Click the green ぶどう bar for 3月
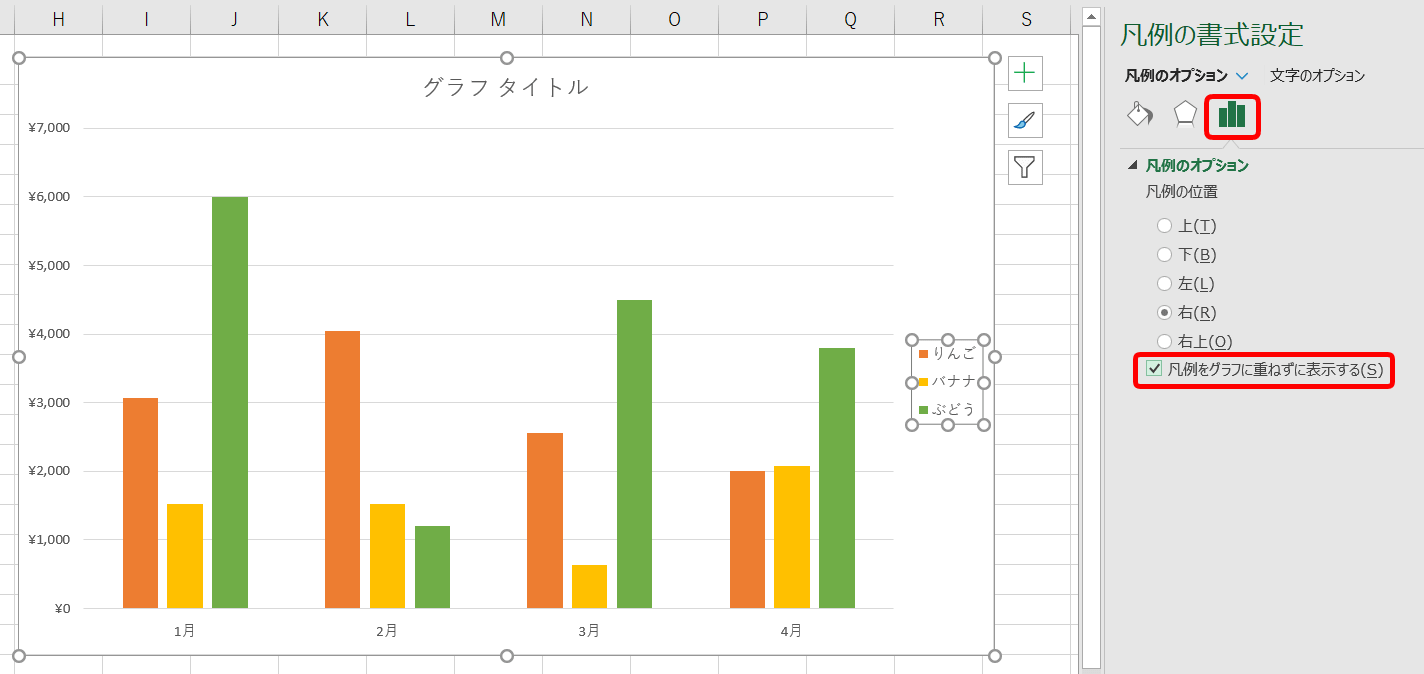1424x674 pixels. (x=634, y=454)
